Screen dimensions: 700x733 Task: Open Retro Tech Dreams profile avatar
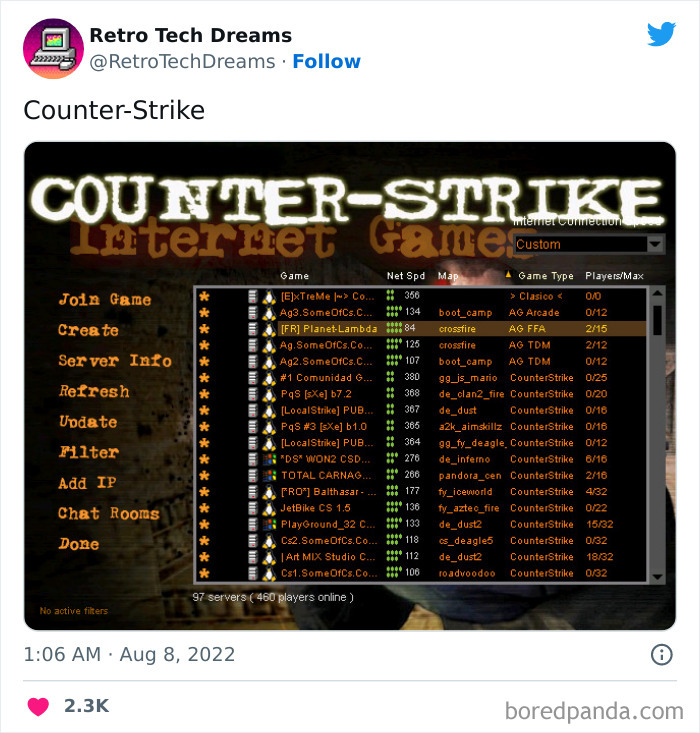pyautogui.click(x=53, y=49)
